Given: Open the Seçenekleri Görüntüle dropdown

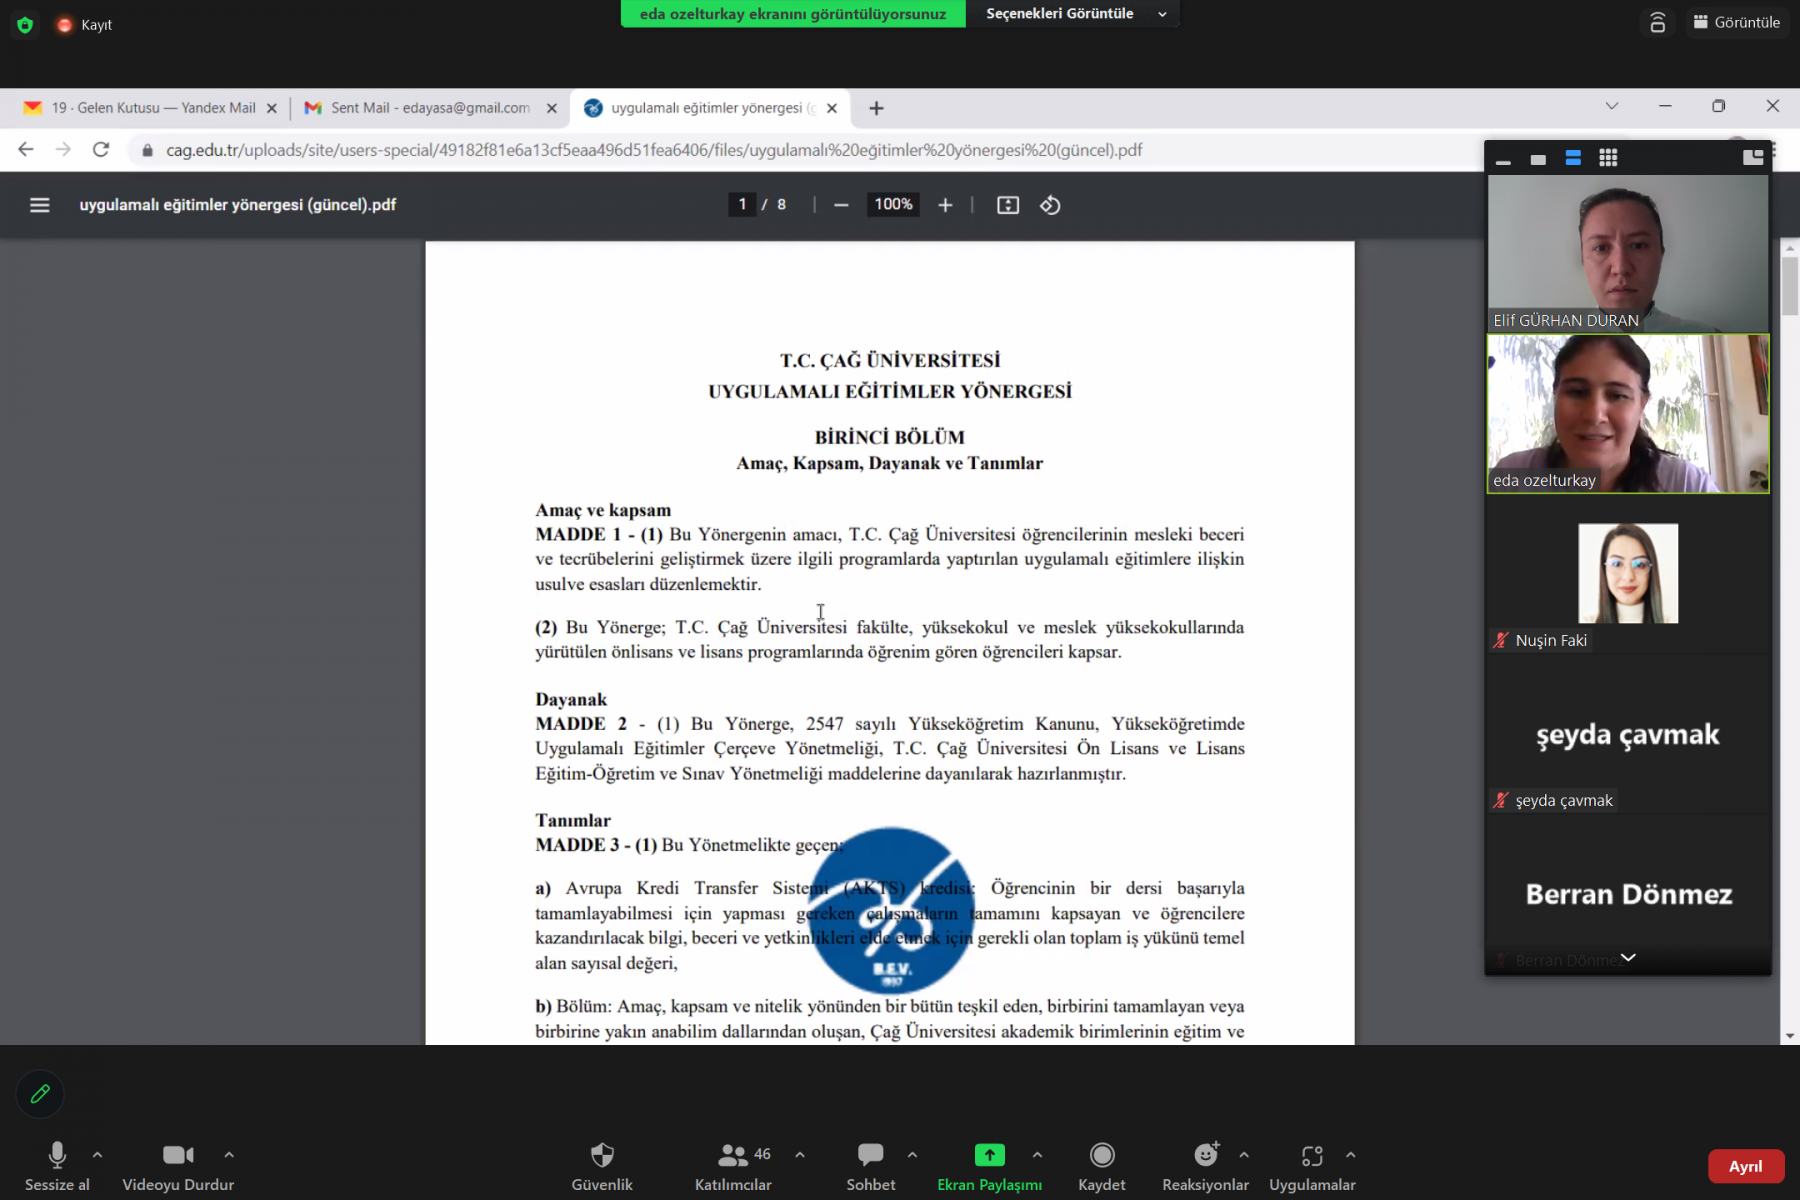Looking at the screenshot, I should (x=1075, y=14).
